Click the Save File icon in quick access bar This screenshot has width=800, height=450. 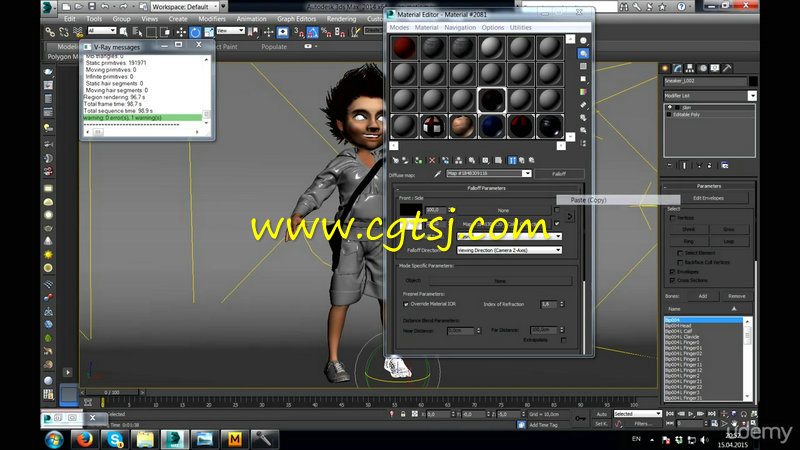92,7
